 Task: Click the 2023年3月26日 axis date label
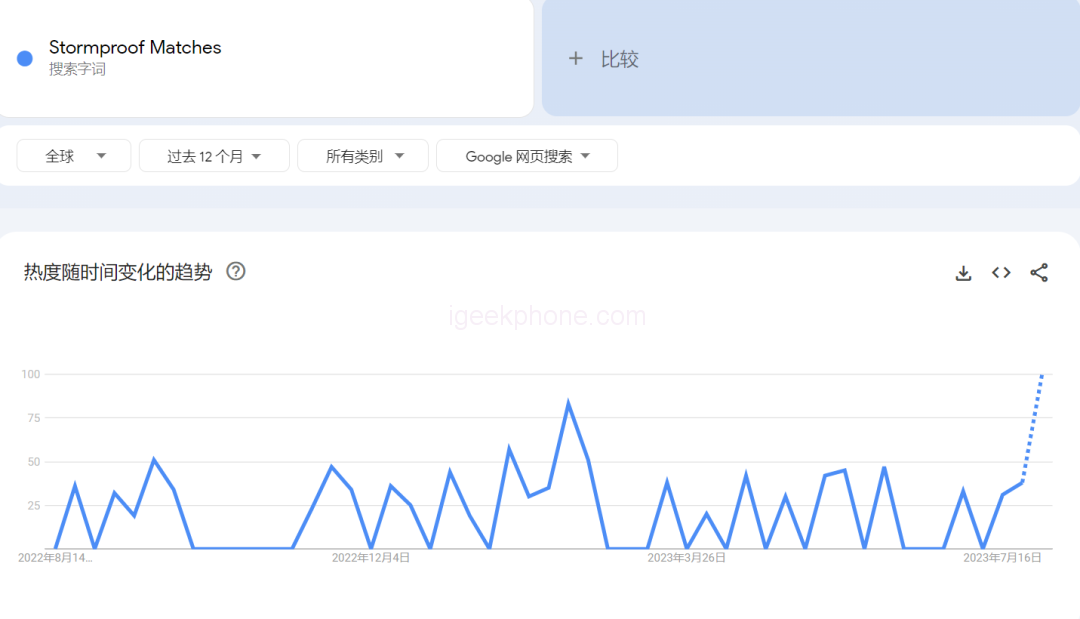686,558
